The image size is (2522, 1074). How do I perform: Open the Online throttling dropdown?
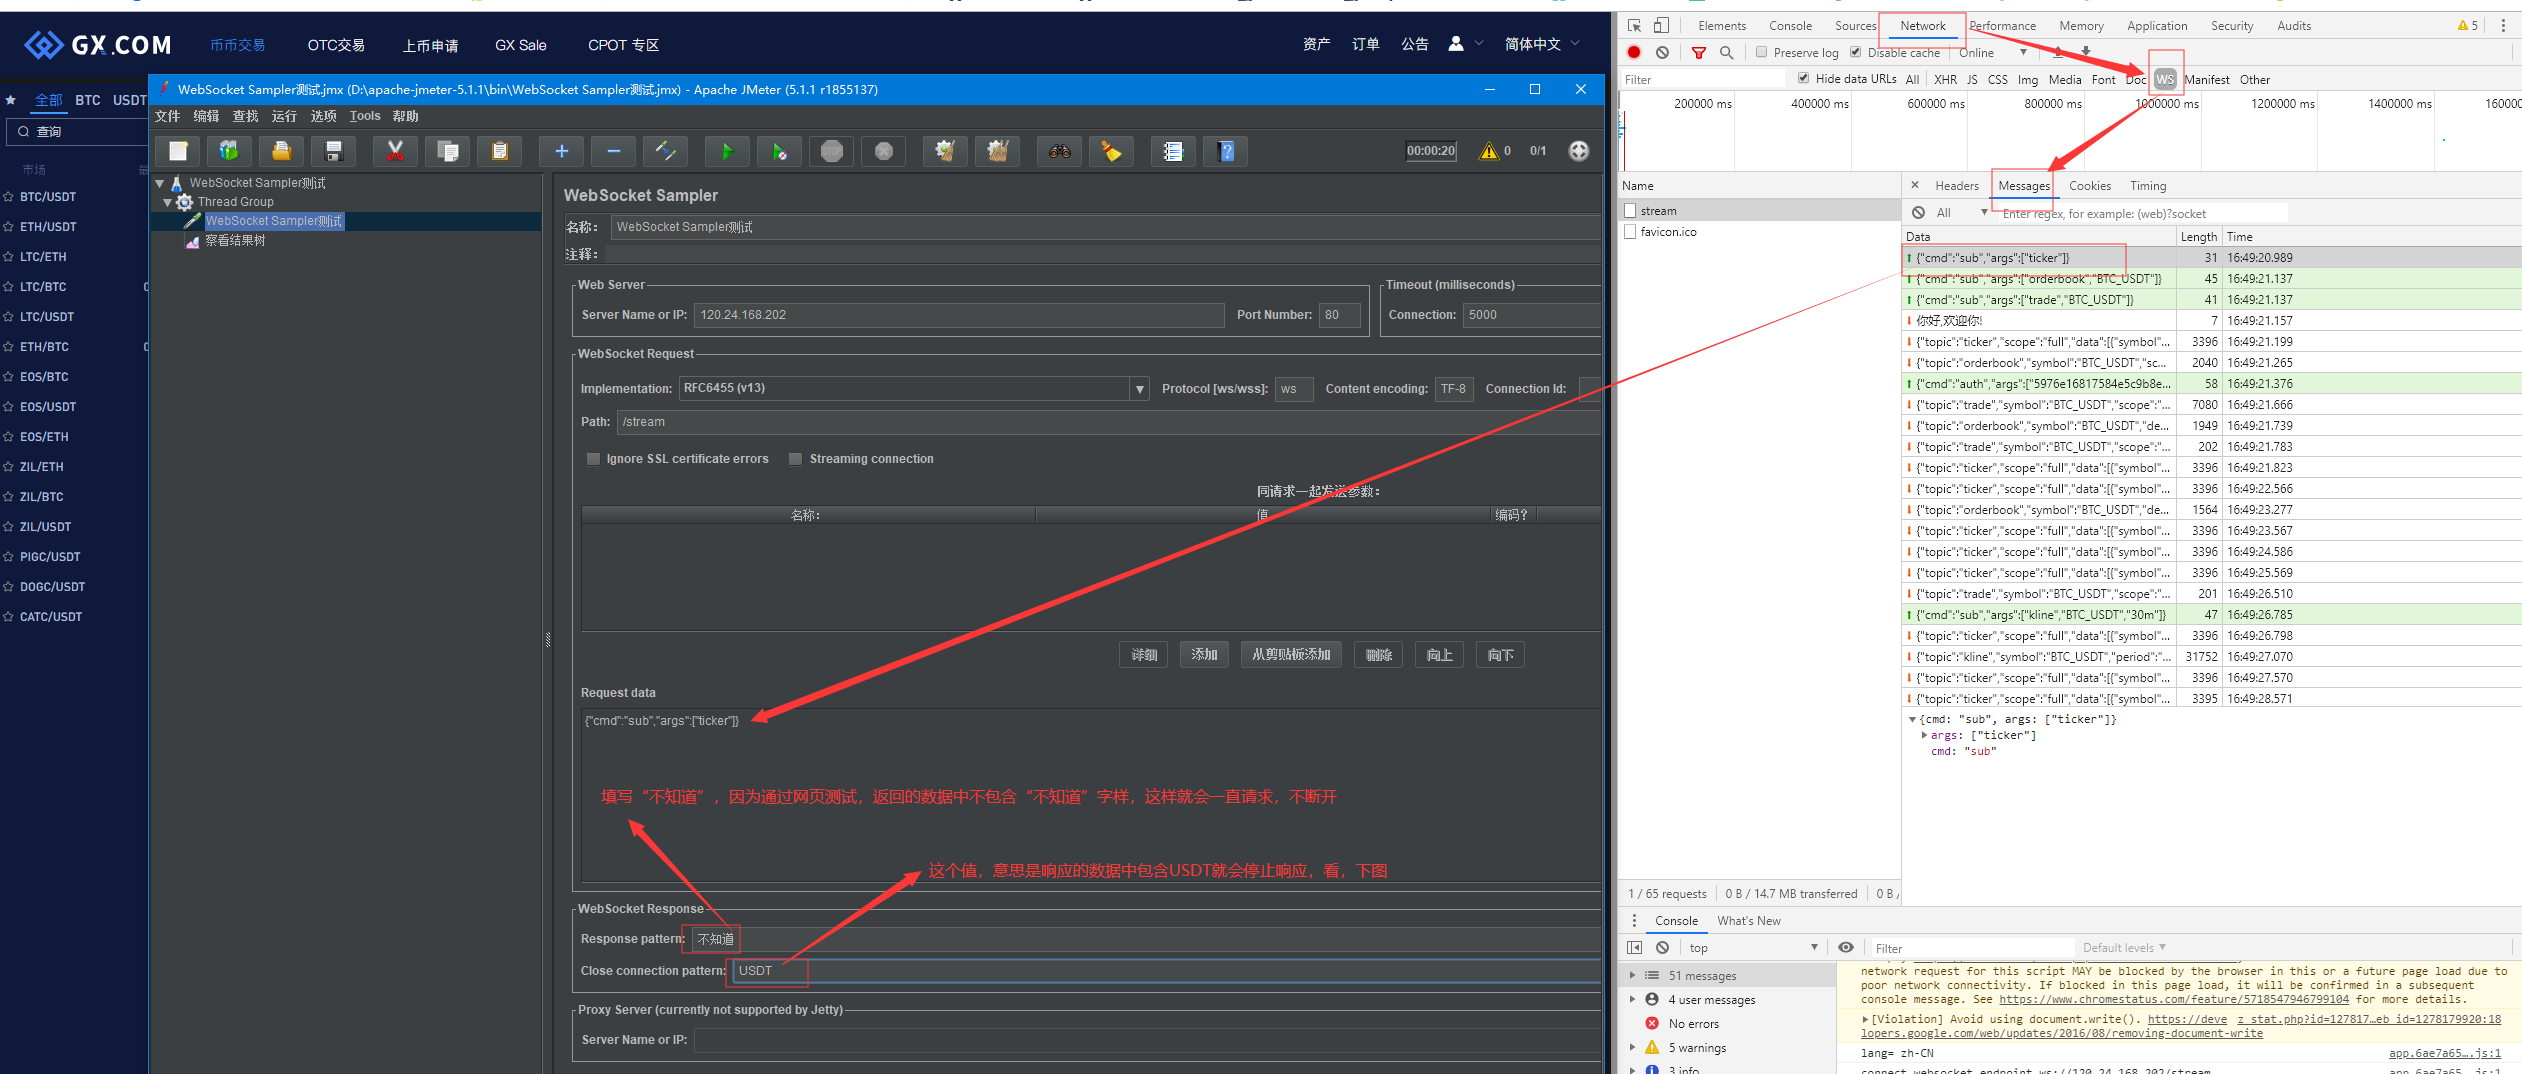click(x=1992, y=52)
